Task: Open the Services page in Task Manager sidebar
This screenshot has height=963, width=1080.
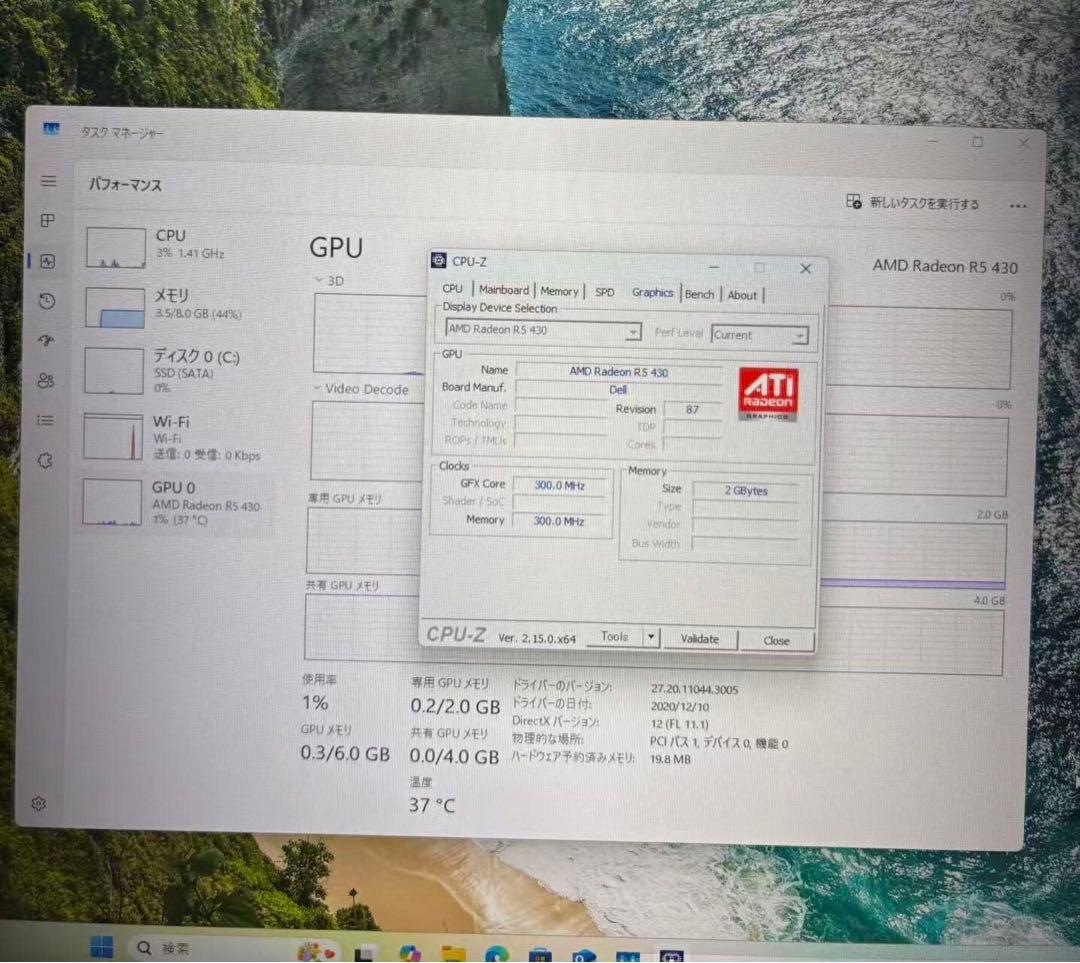Action: pyautogui.click(x=45, y=460)
